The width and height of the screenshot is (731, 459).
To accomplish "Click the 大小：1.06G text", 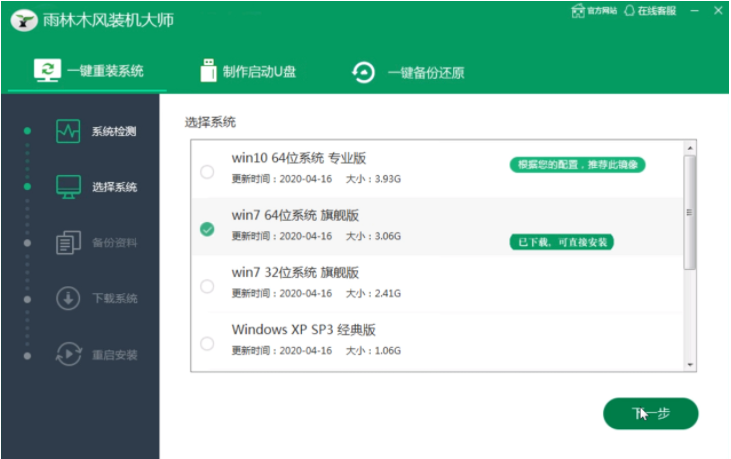I will [373, 350].
